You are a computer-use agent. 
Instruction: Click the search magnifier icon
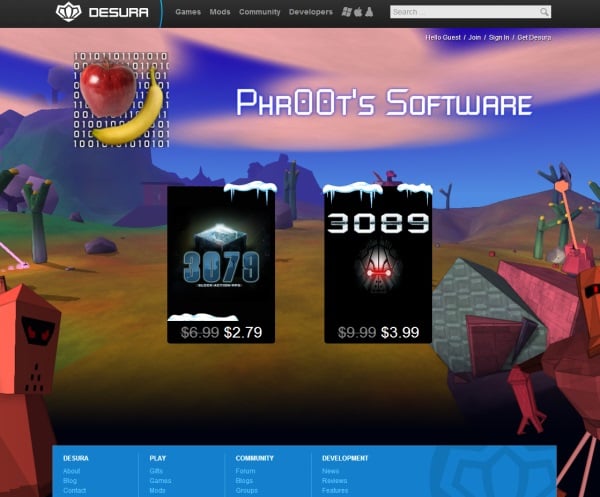coord(544,12)
